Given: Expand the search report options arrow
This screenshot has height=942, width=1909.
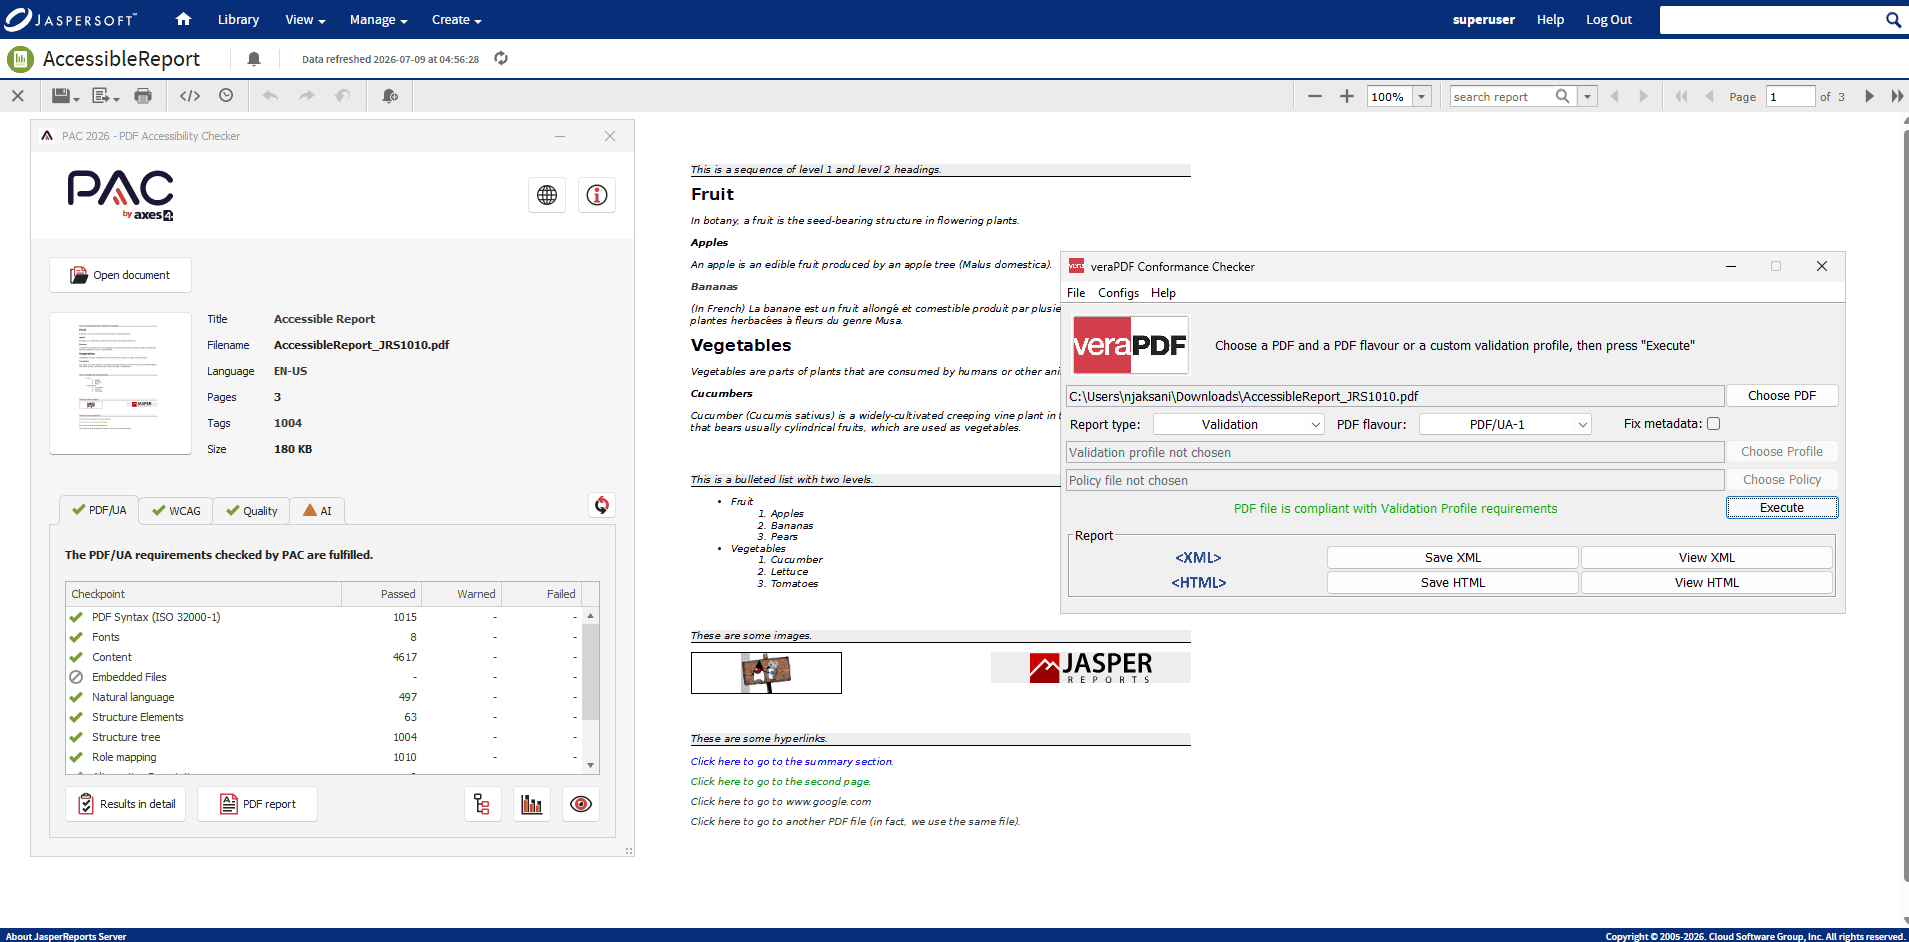Looking at the screenshot, I should coord(1587,96).
